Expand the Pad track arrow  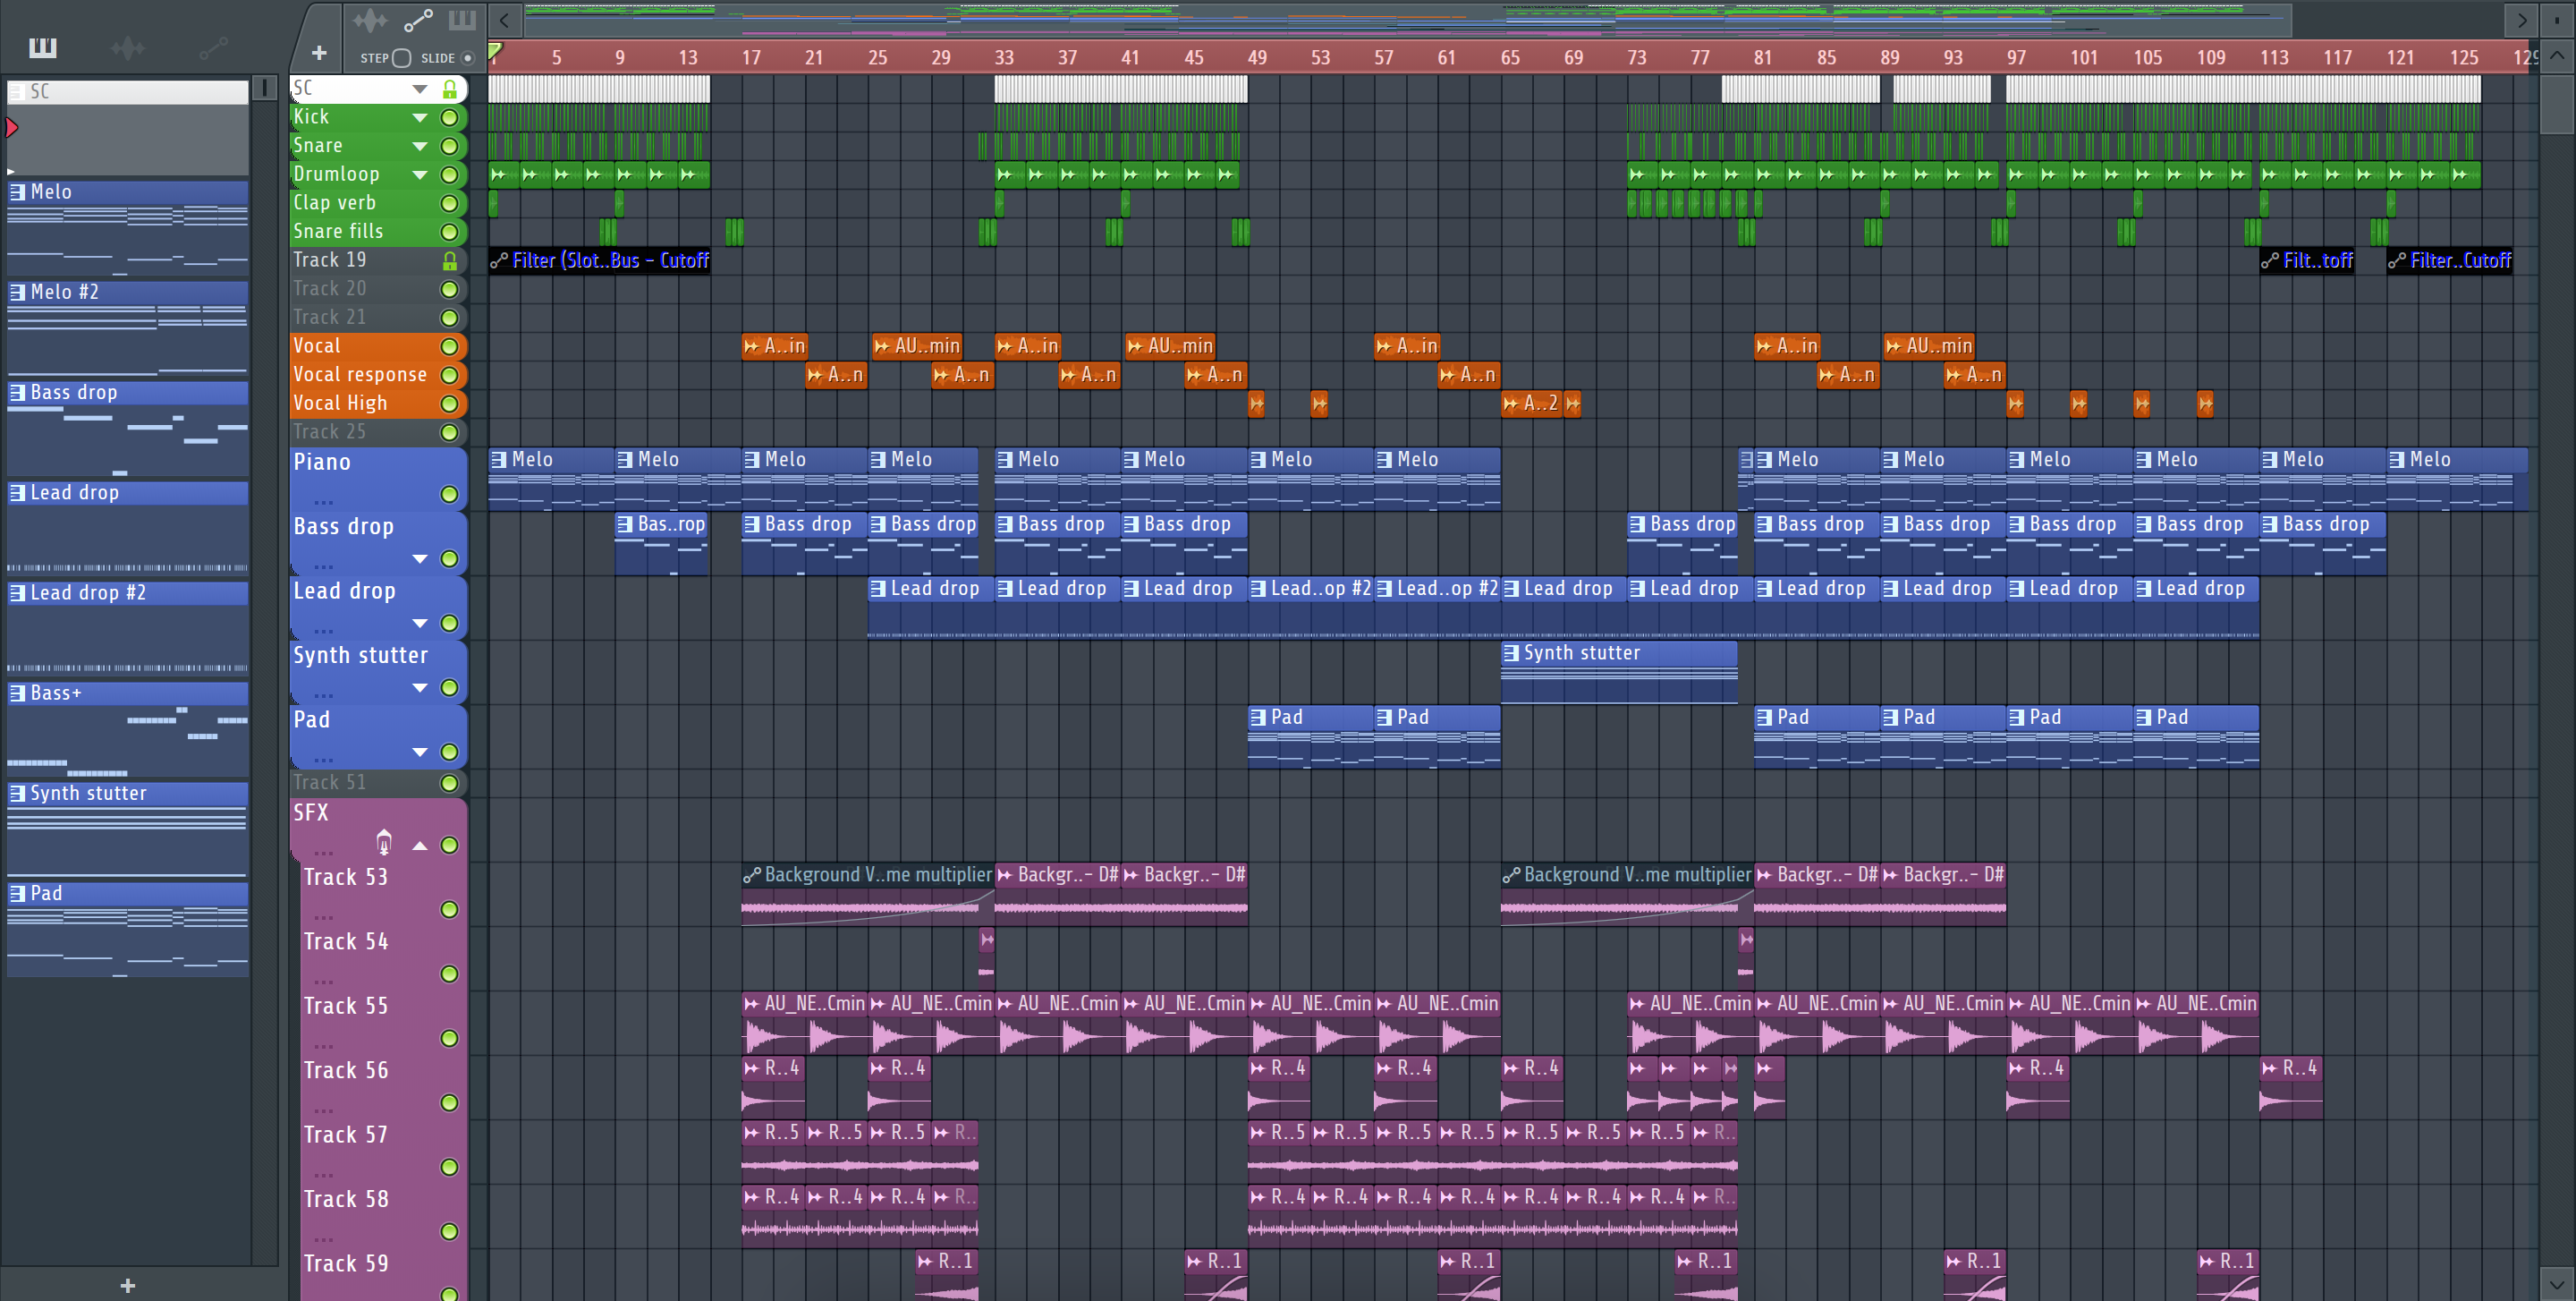pos(420,752)
